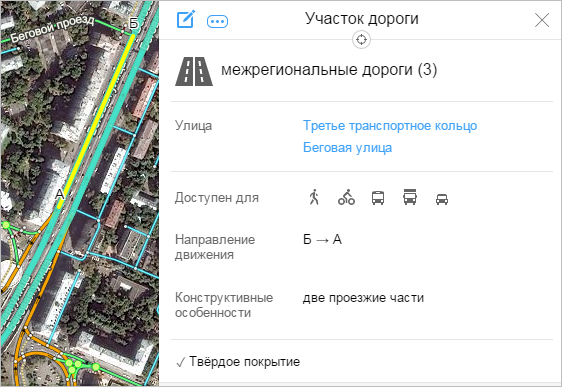This screenshot has width=562, height=387.
Task: Click the Доступен для field label
Action: (x=217, y=197)
